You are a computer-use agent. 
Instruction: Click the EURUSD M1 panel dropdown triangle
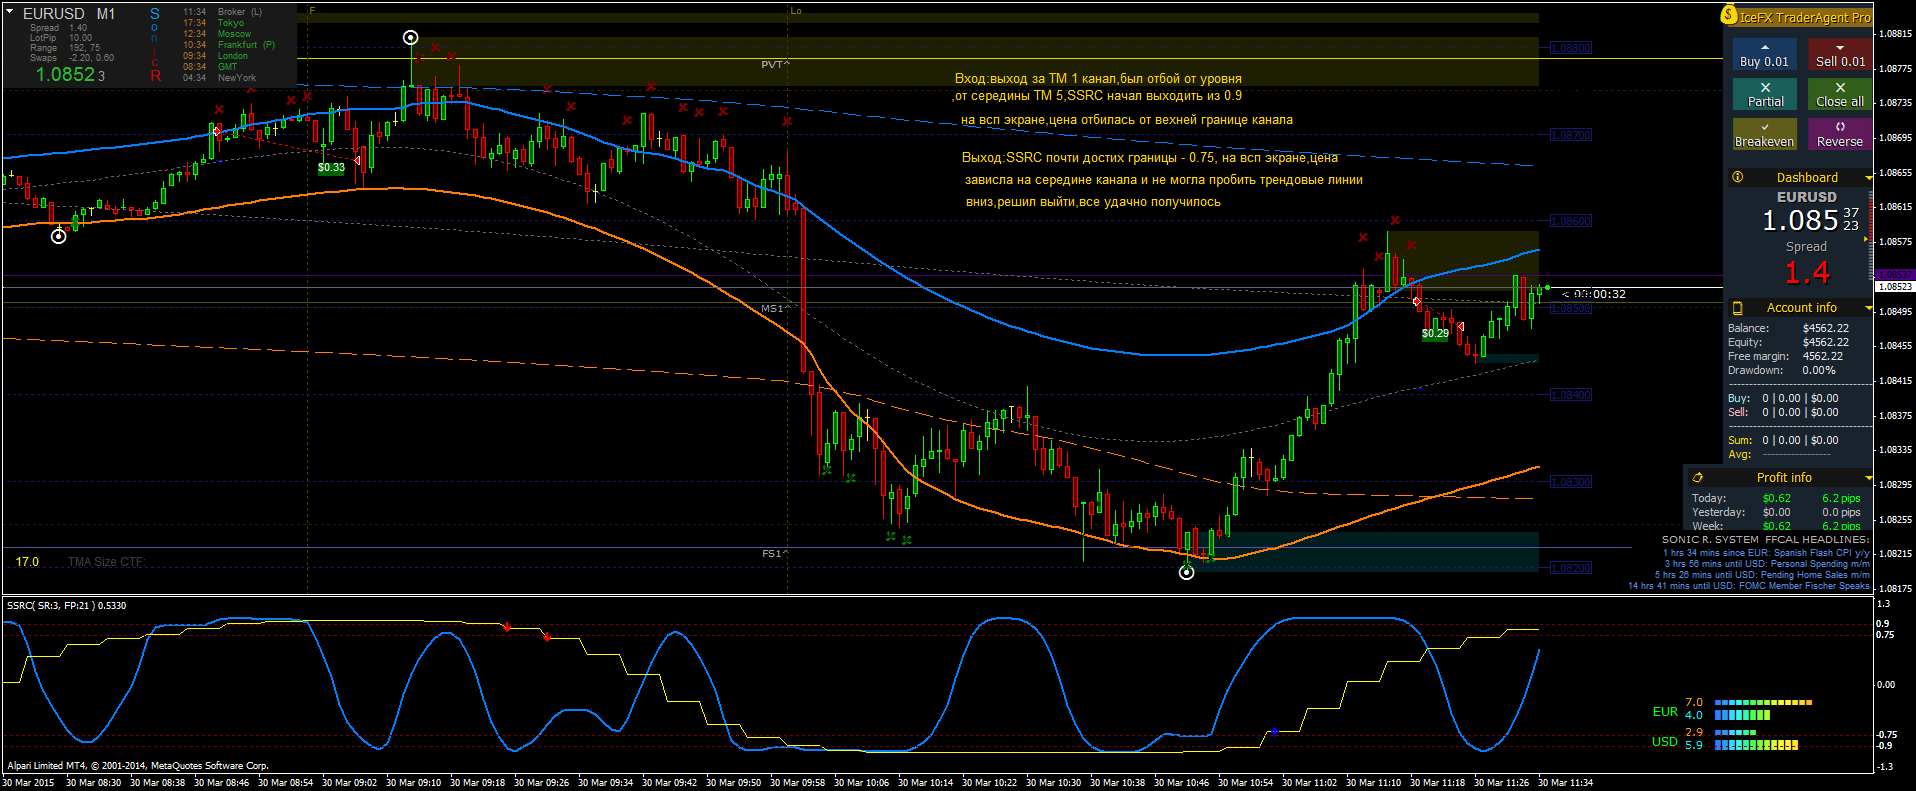[x=9, y=12]
